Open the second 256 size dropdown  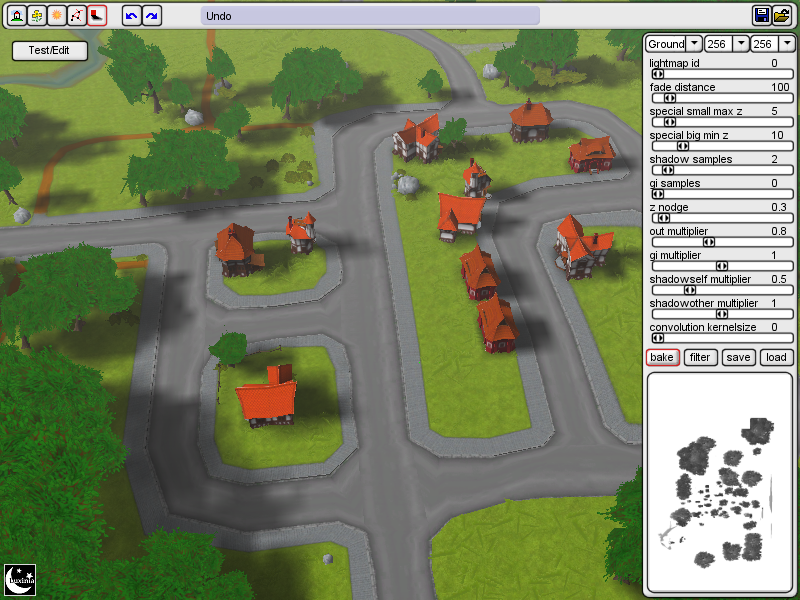coord(787,44)
